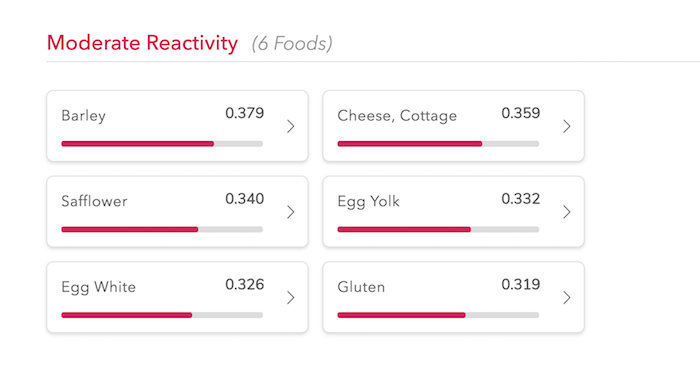700x368 pixels.
Task: Open Barley details via chevron arrow
Action: click(291, 126)
